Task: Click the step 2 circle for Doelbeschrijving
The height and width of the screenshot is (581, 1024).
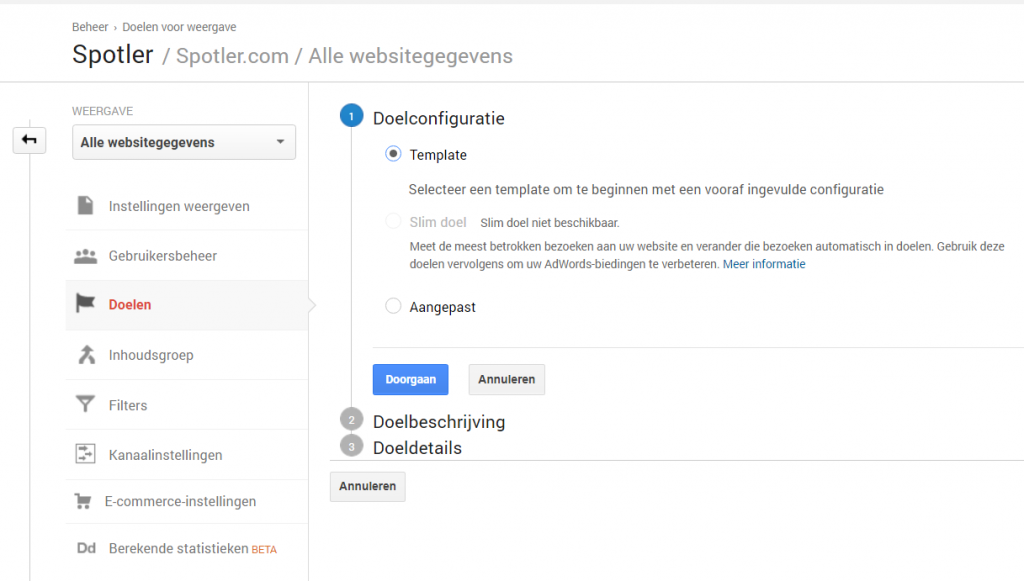Action: tap(351, 420)
